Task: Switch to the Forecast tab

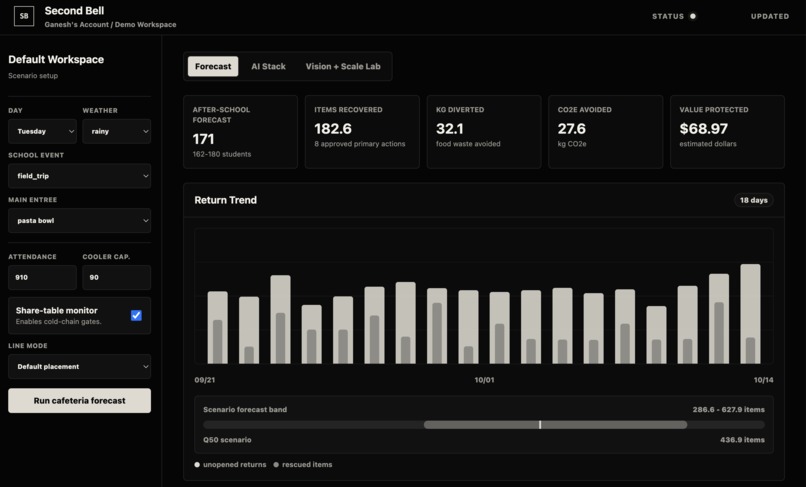Action: pyautogui.click(x=213, y=66)
